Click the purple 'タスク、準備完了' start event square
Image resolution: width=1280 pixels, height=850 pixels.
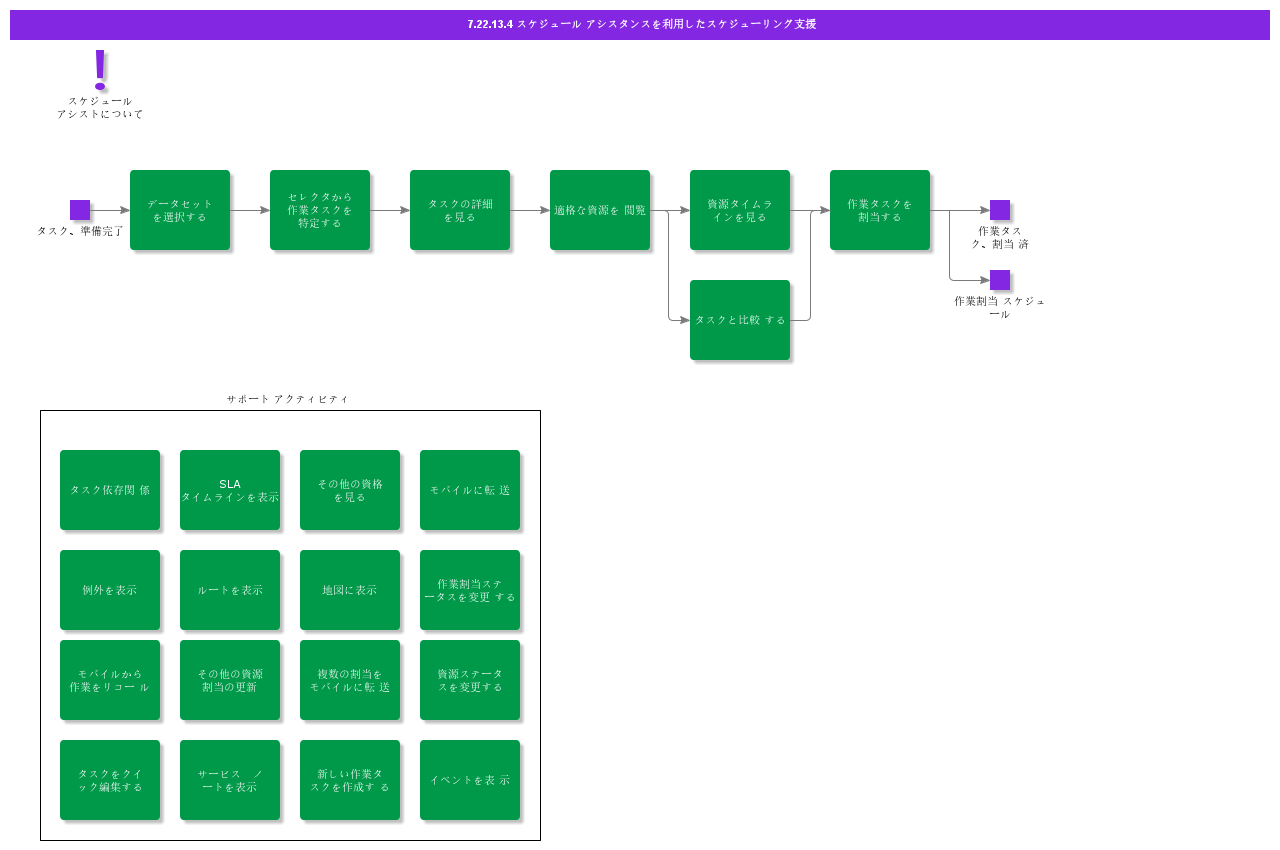click(x=80, y=210)
